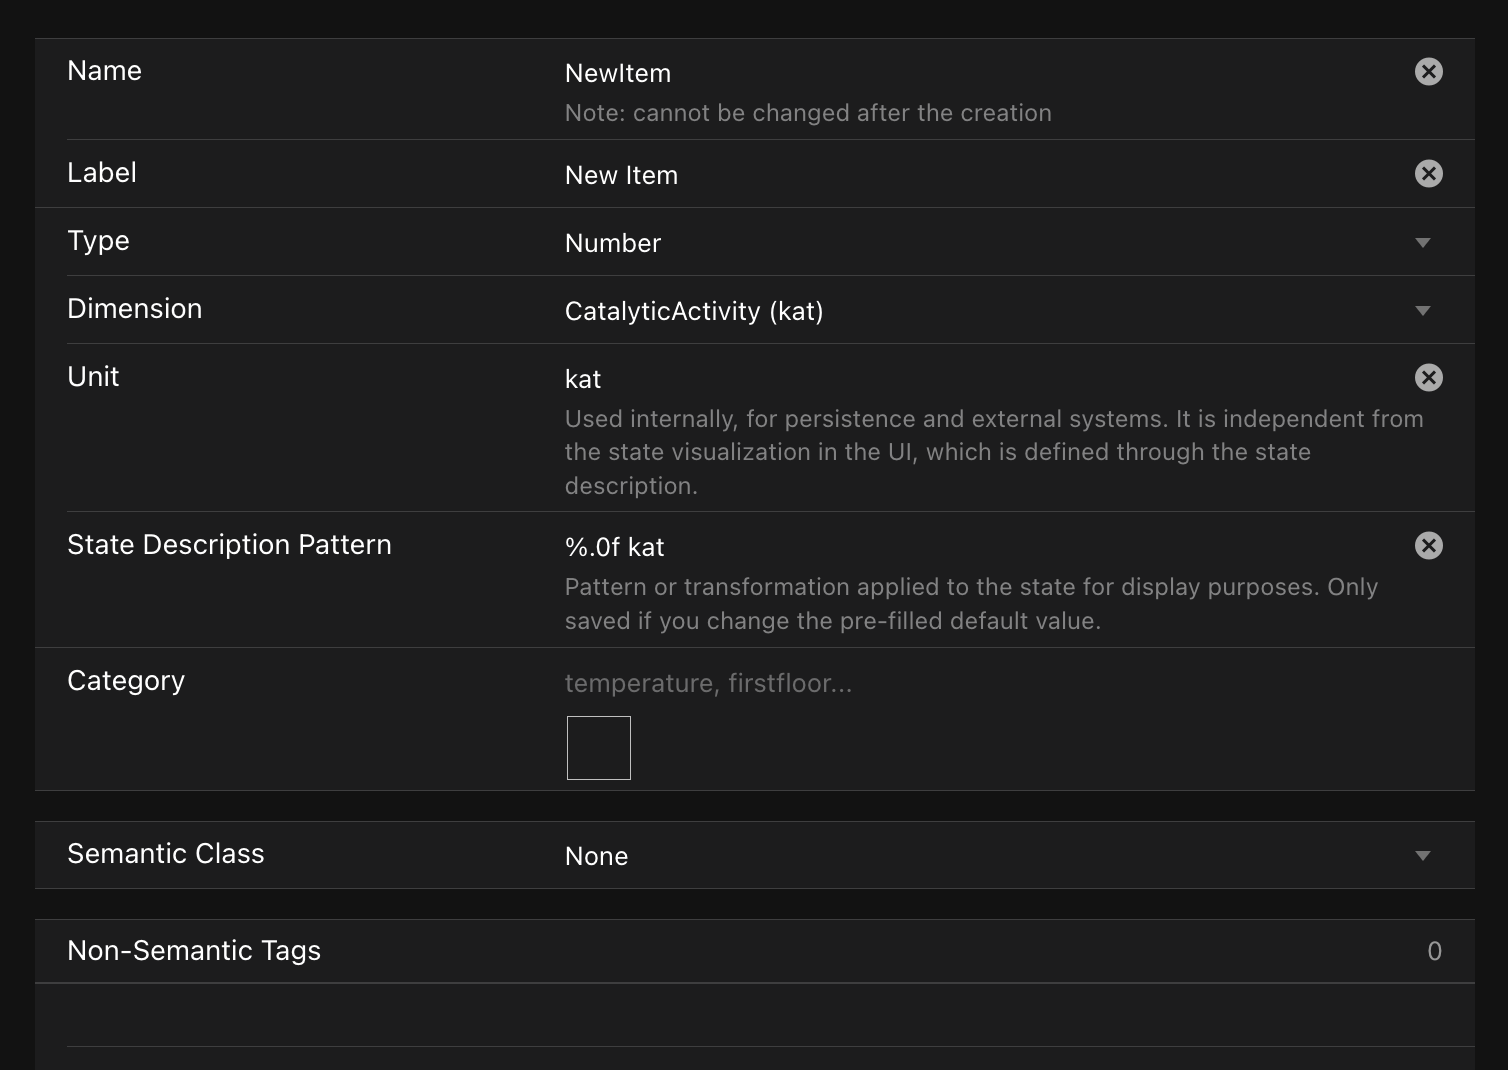Viewport: 1508px width, 1070px height.
Task: Click the empty category icon preview box
Action: pyautogui.click(x=598, y=748)
